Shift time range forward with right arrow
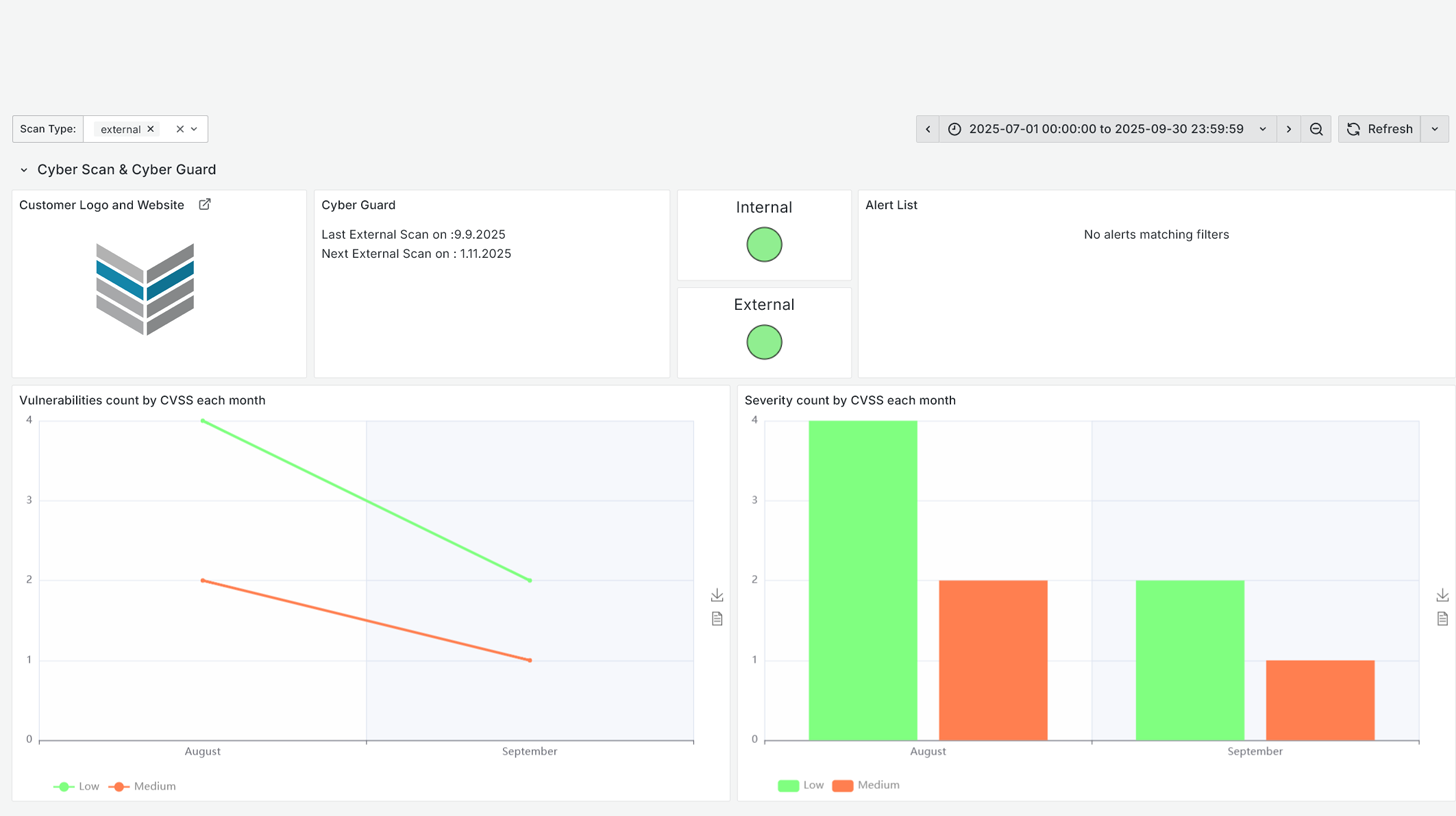The image size is (1456, 816). pyautogui.click(x=1288, y=129)
